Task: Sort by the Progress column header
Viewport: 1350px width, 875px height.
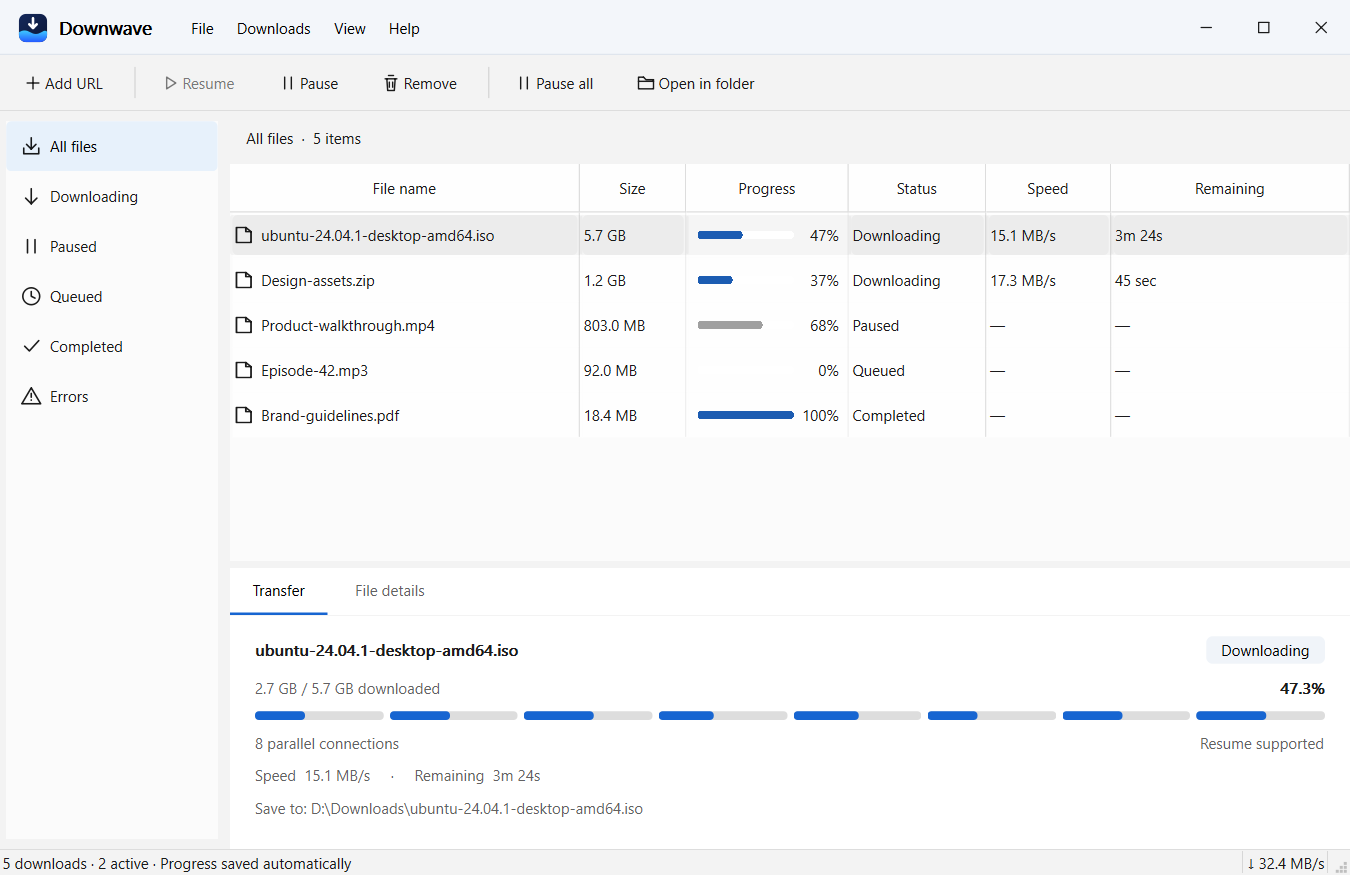Action: [x=767, y=189]
